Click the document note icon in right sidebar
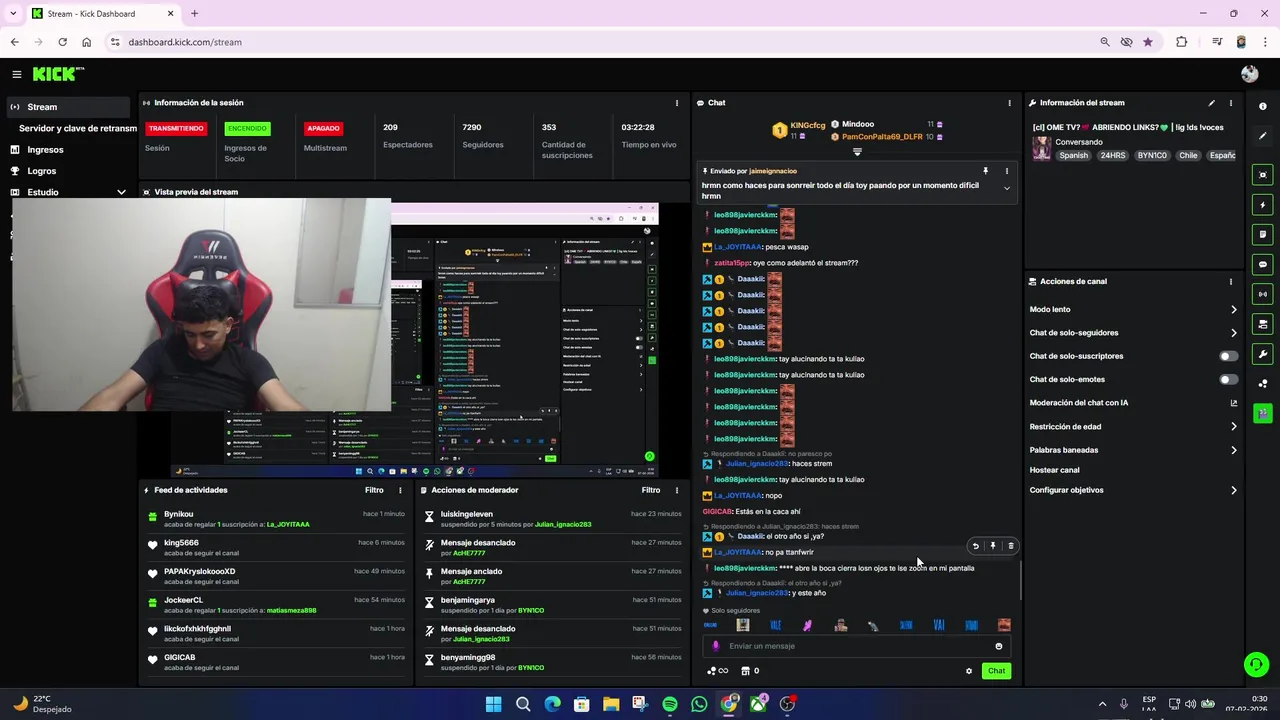 pos(1263,234)
